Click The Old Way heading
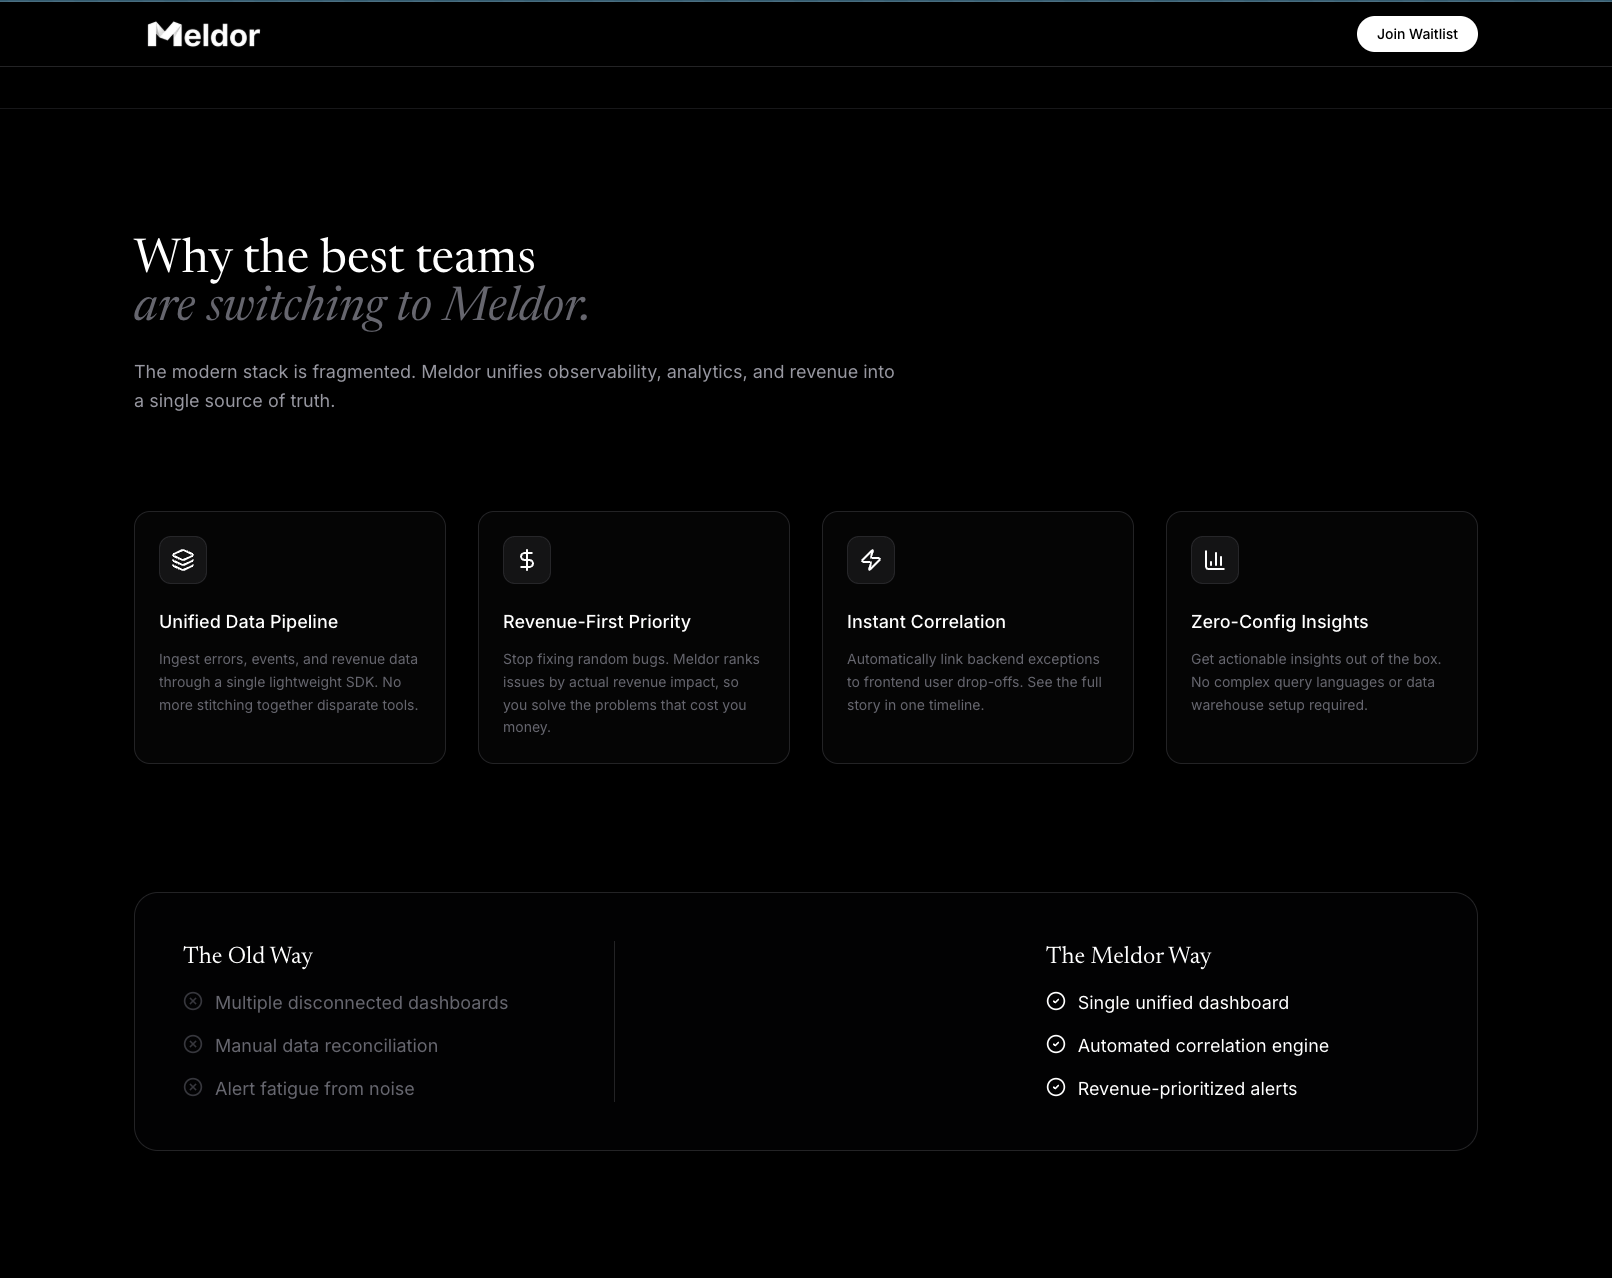 pos(248,956)
